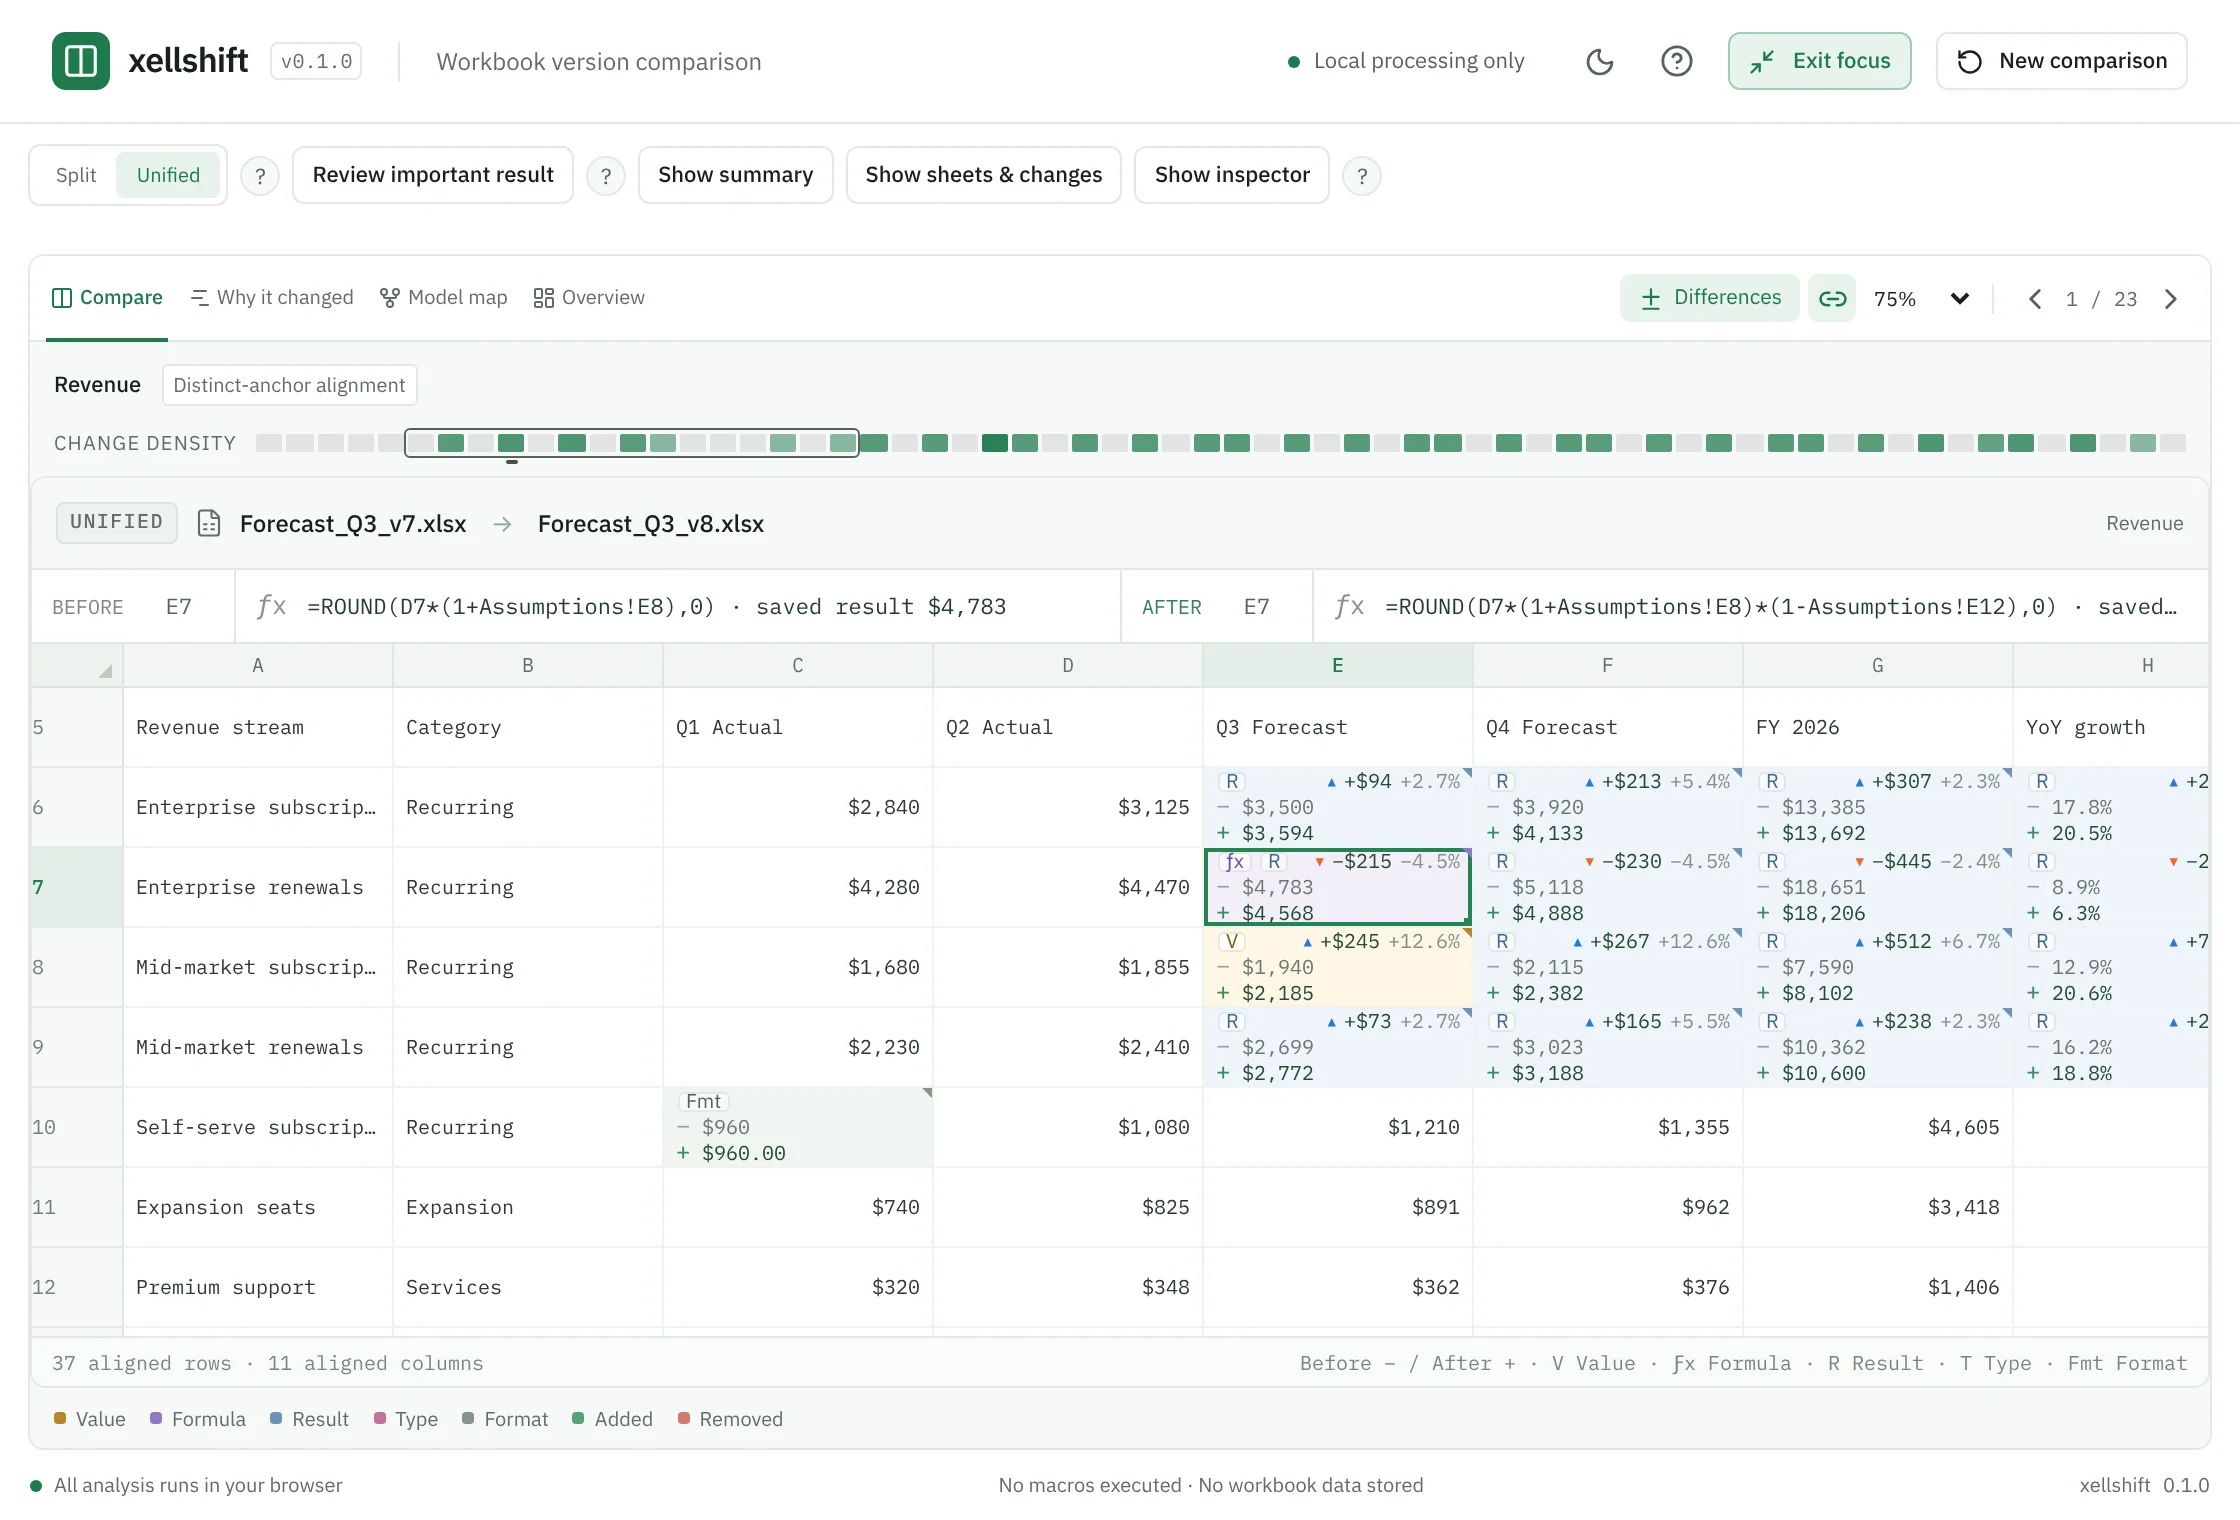Toggle the Differences filter
The width and height of the screenshot is (2240, 1520).
click(1710, 298)
